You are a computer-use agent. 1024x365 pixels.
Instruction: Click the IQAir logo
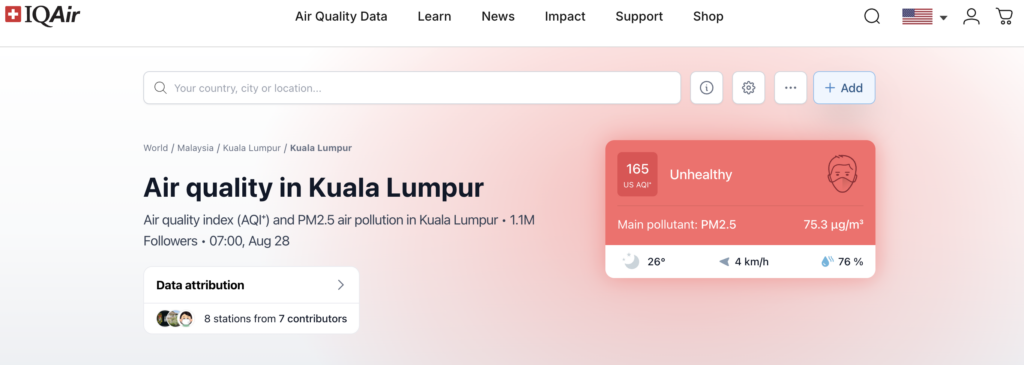point(42,16)
